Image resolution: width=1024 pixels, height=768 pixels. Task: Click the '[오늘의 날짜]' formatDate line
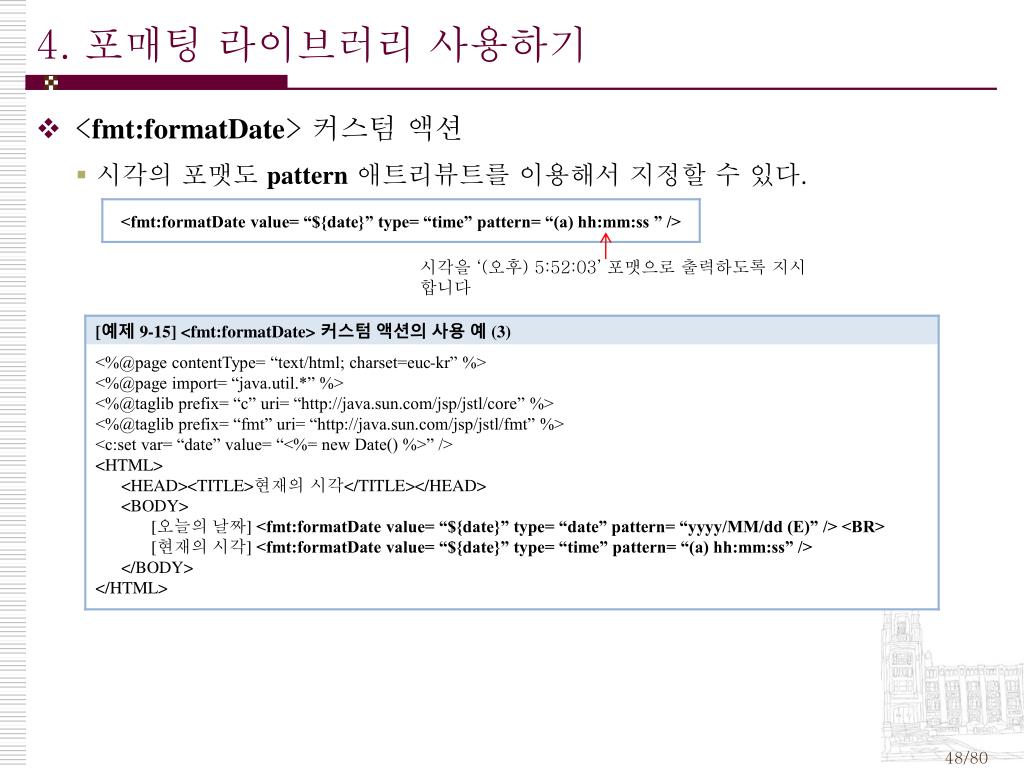point(518,526)
